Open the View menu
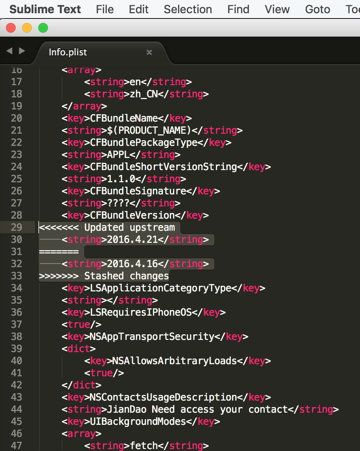 277,9
